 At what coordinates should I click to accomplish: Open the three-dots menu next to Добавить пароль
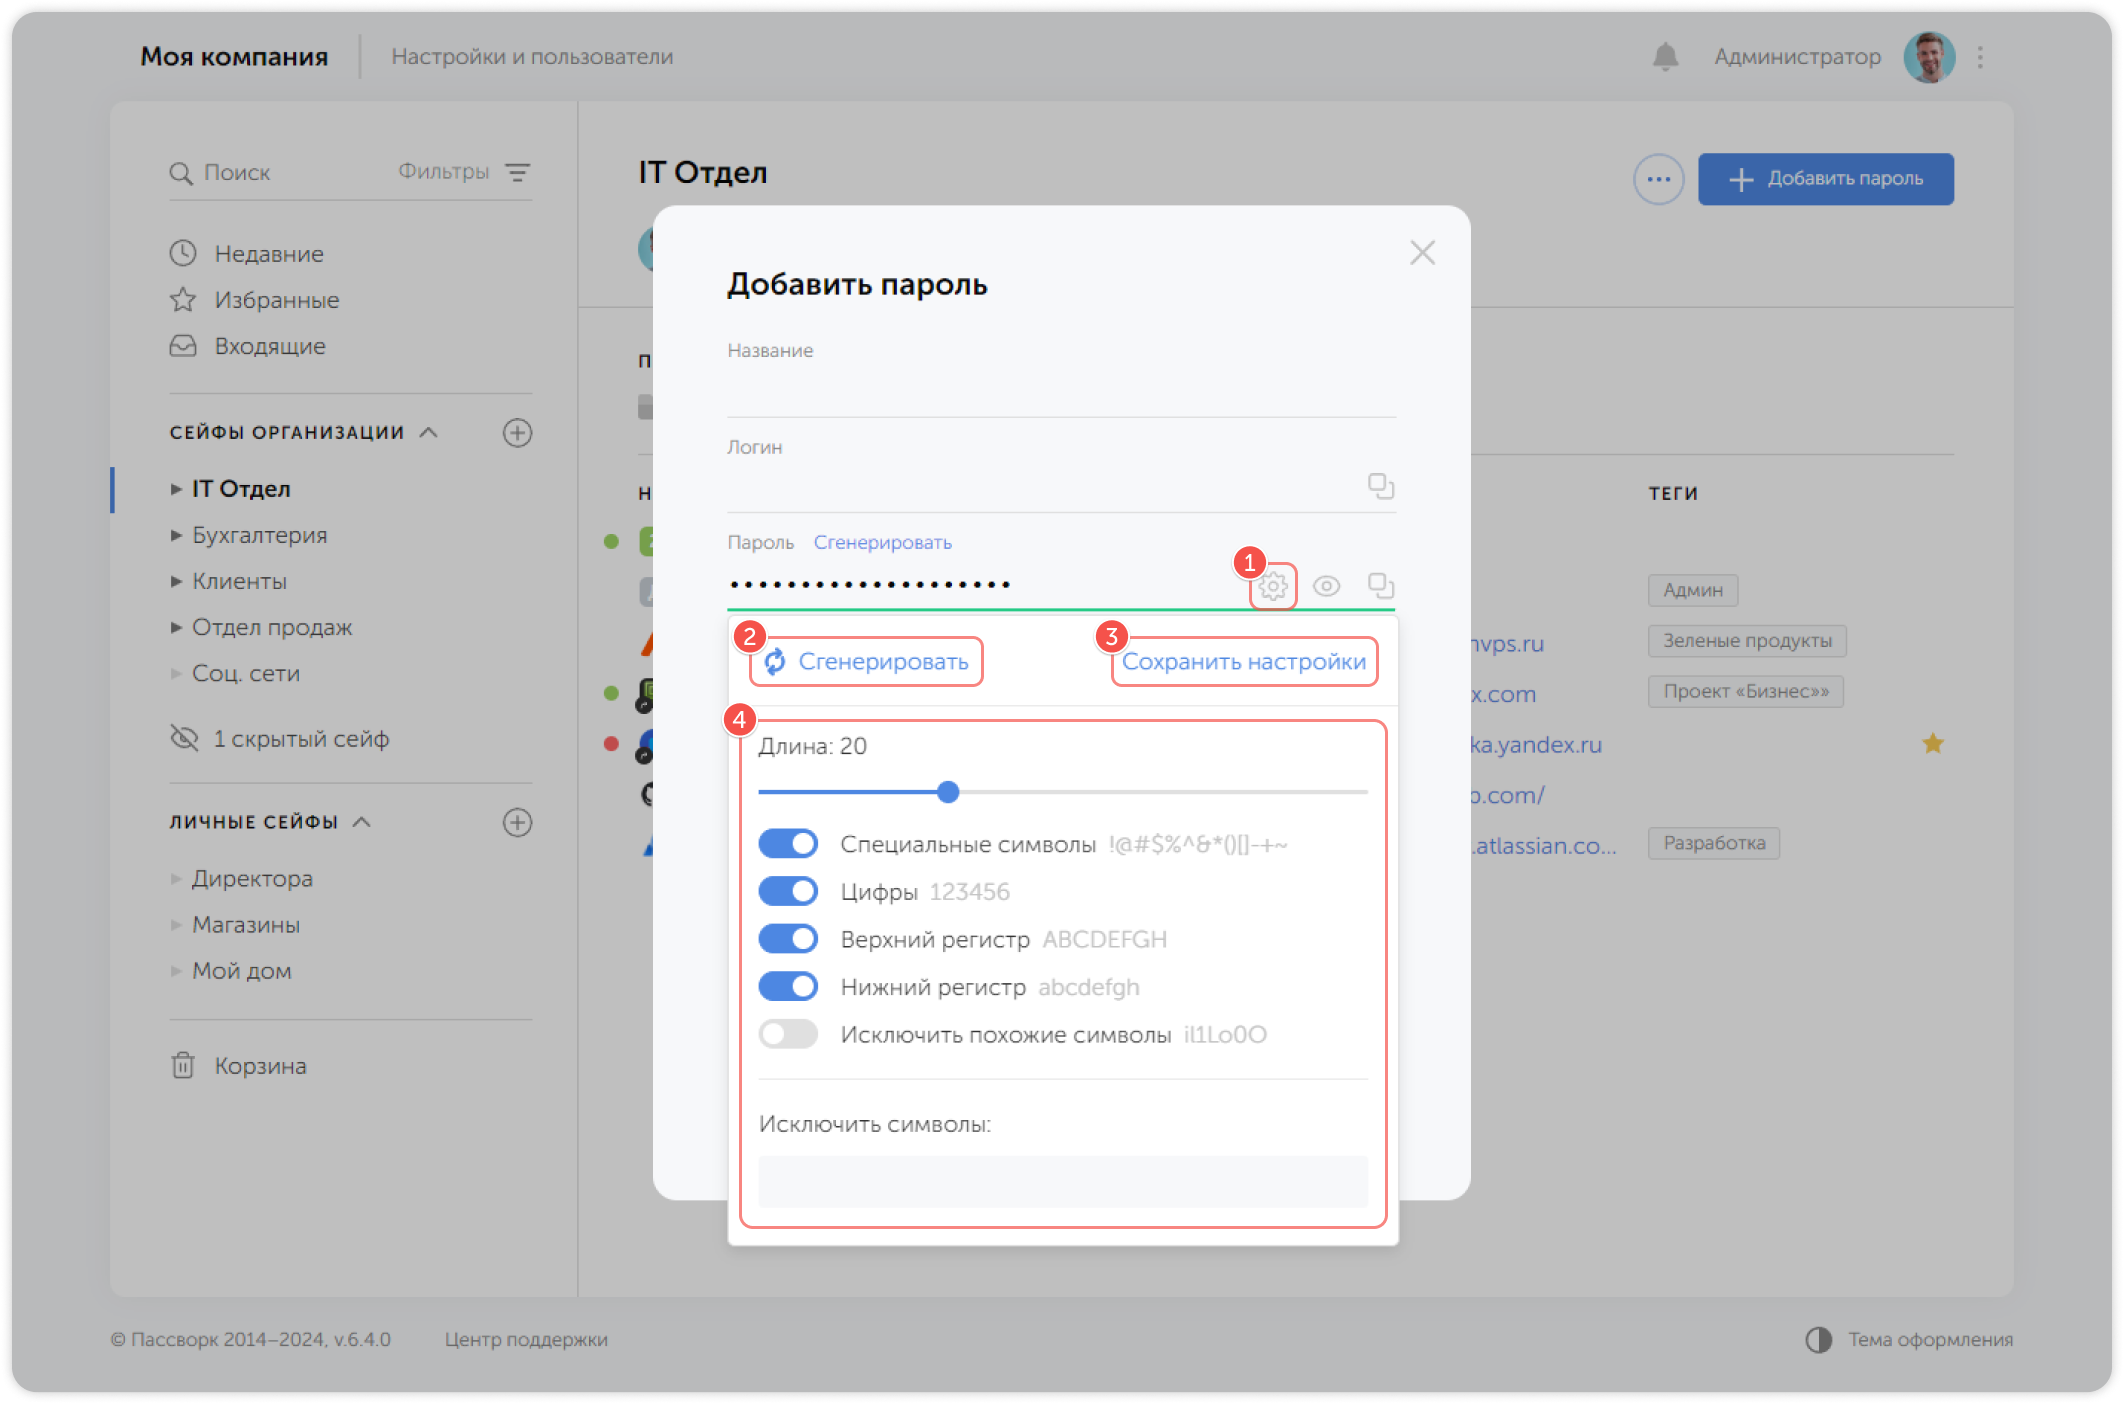pyautogui.click(x=1658, y=179)
